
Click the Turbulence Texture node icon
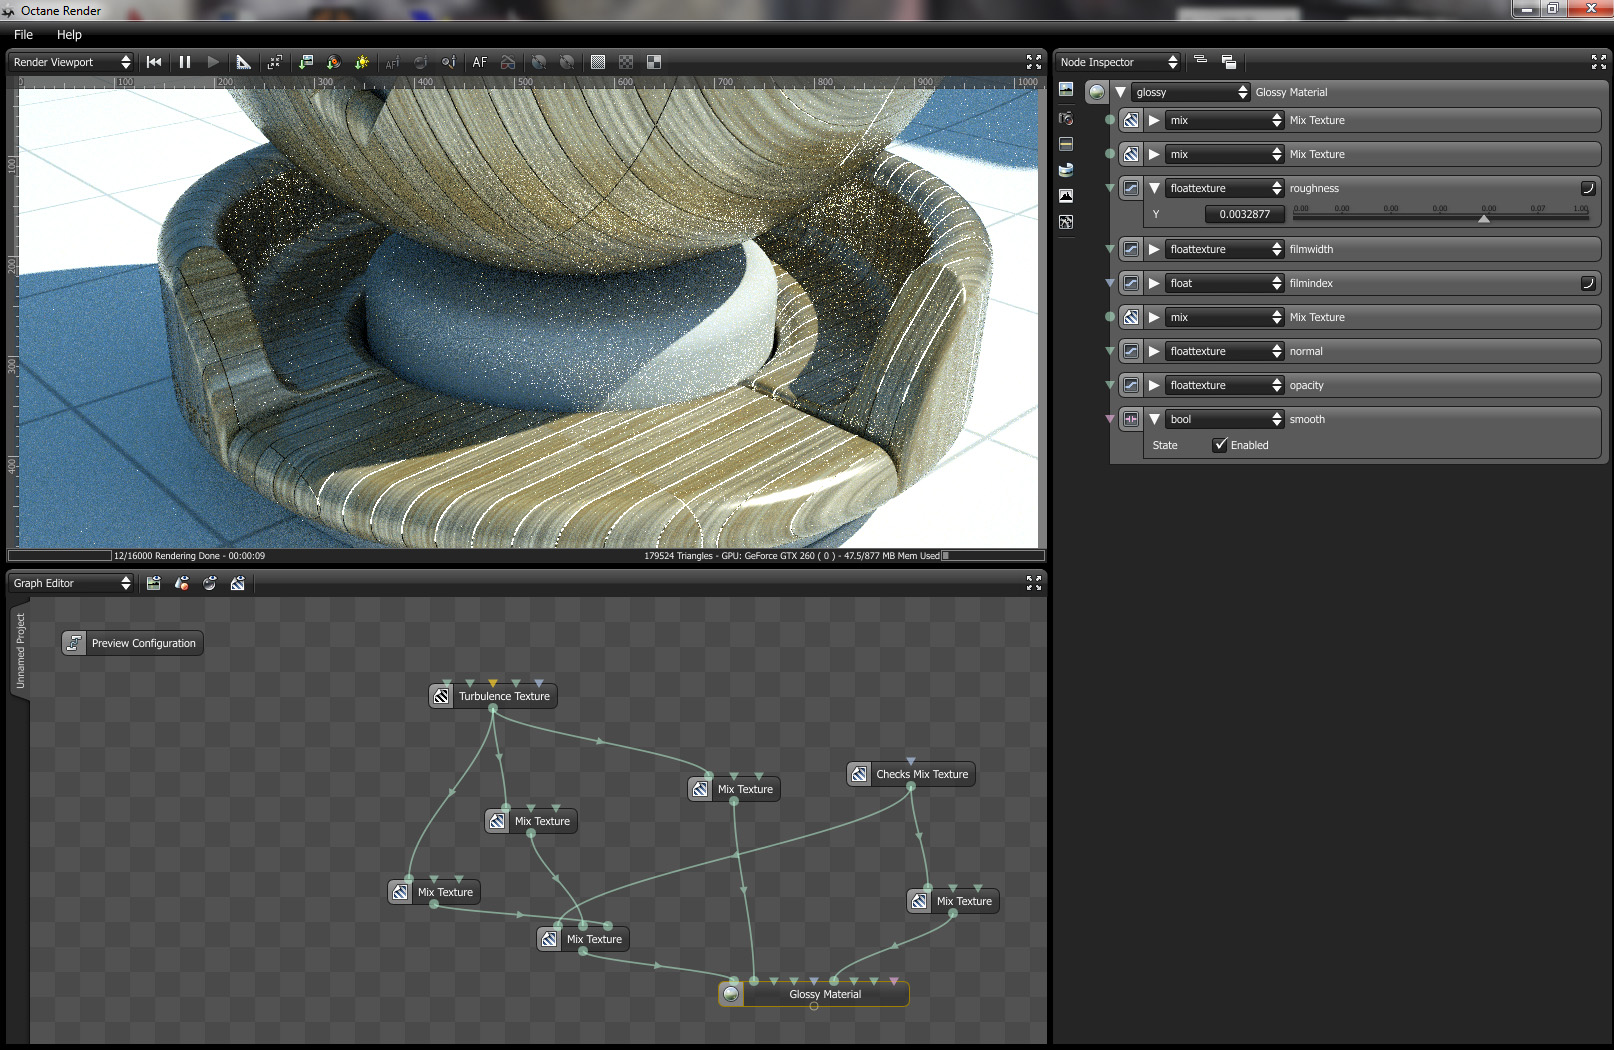[441, 696]
